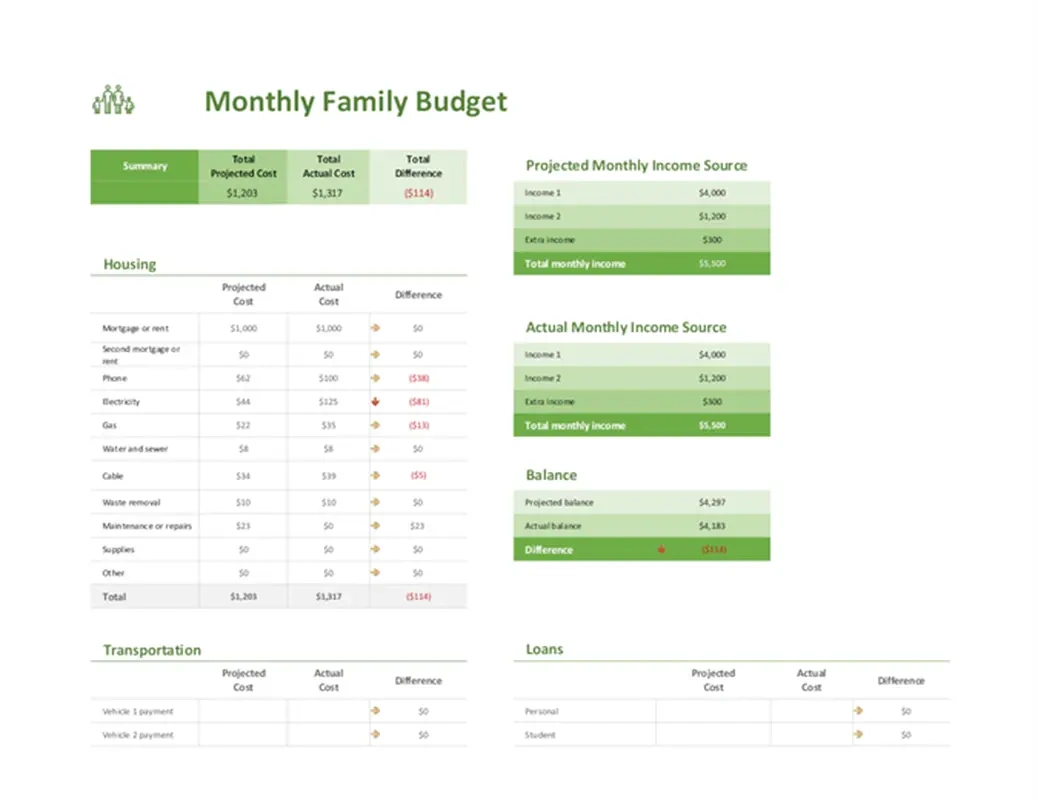
Task: Click the arrow icon beside Cable difference
Action: coord(374,475)
